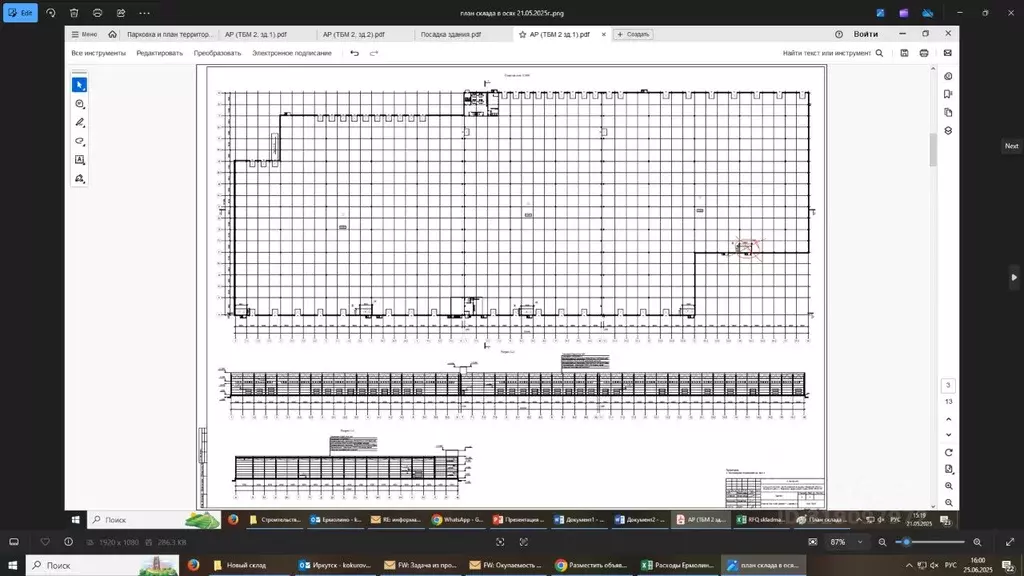Select the text box tool labeled A

79,160
